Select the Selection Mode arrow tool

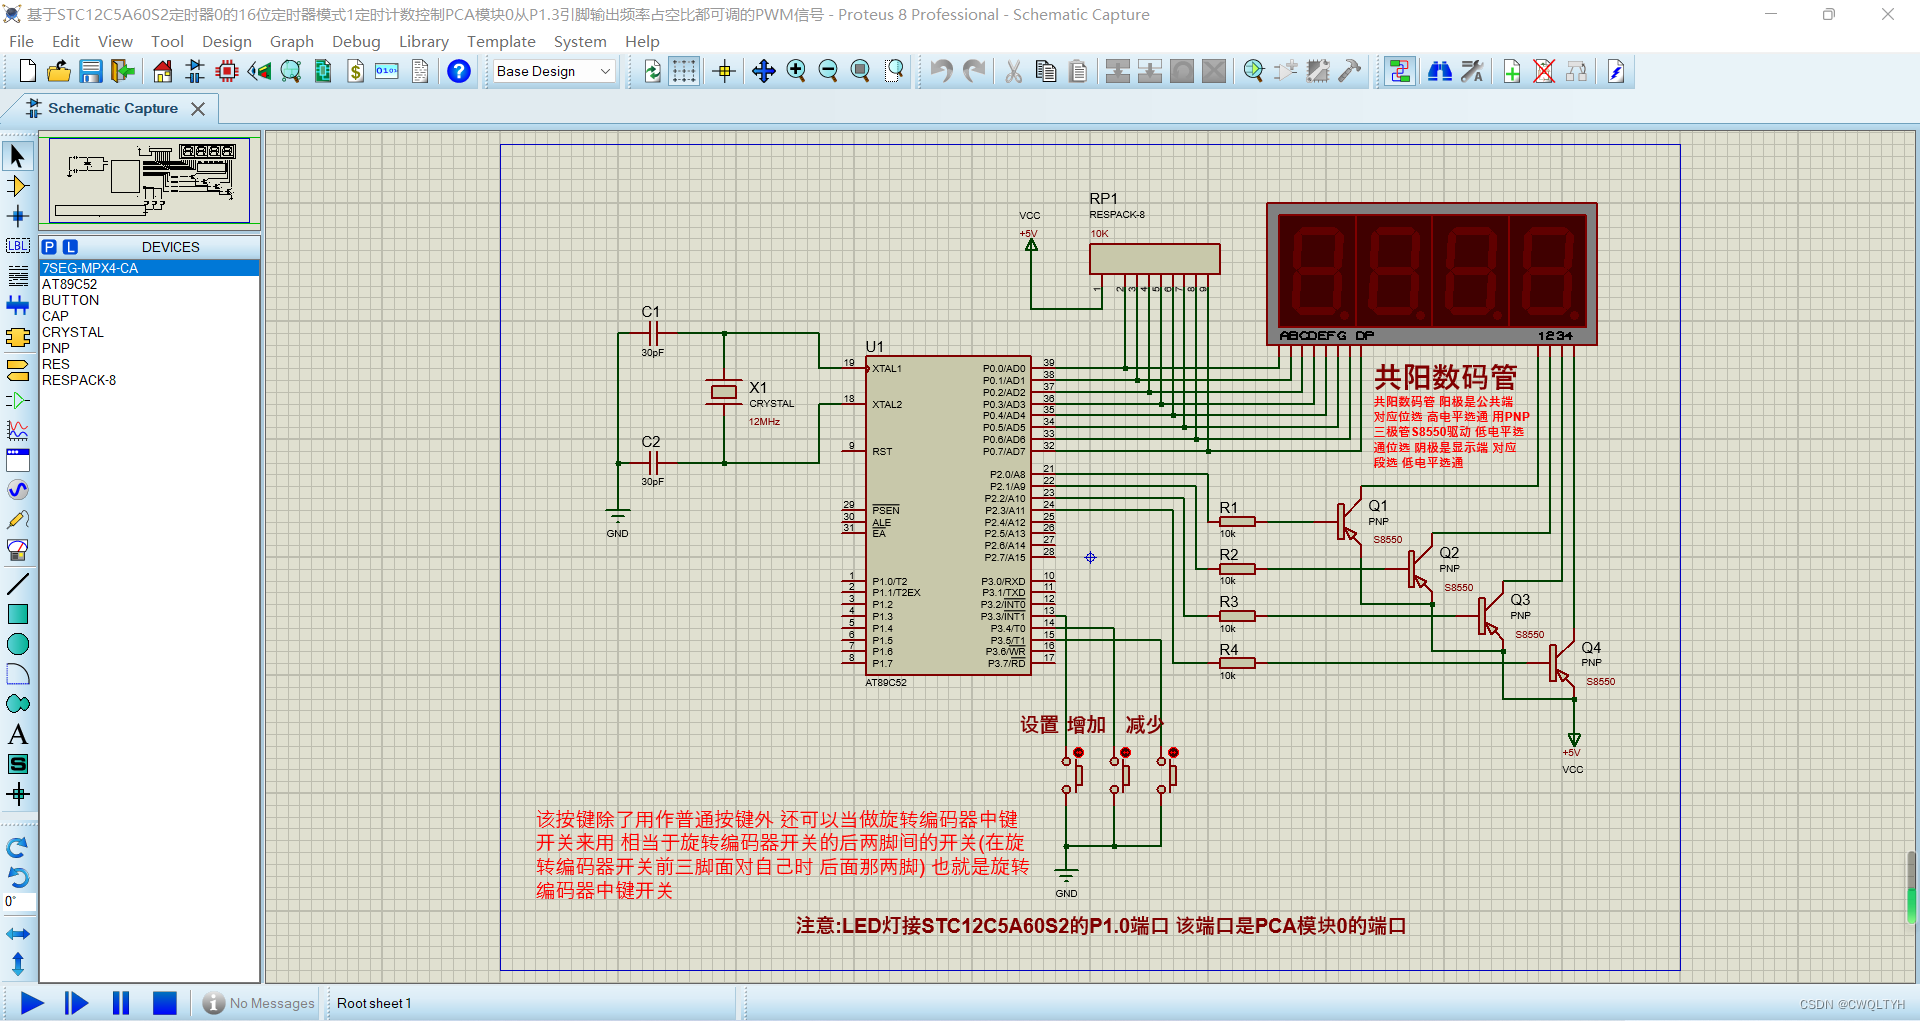point(18,156)
